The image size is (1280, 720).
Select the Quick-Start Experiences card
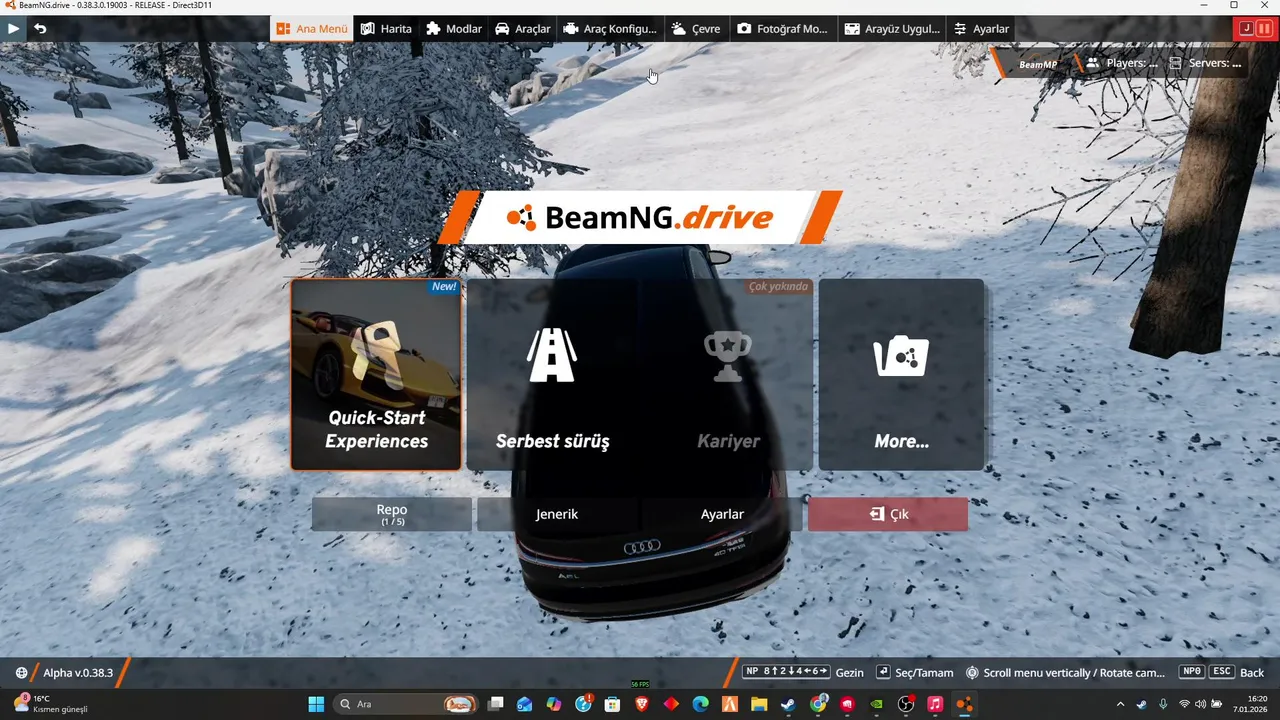pyautogui.click(x=376, y=374)
